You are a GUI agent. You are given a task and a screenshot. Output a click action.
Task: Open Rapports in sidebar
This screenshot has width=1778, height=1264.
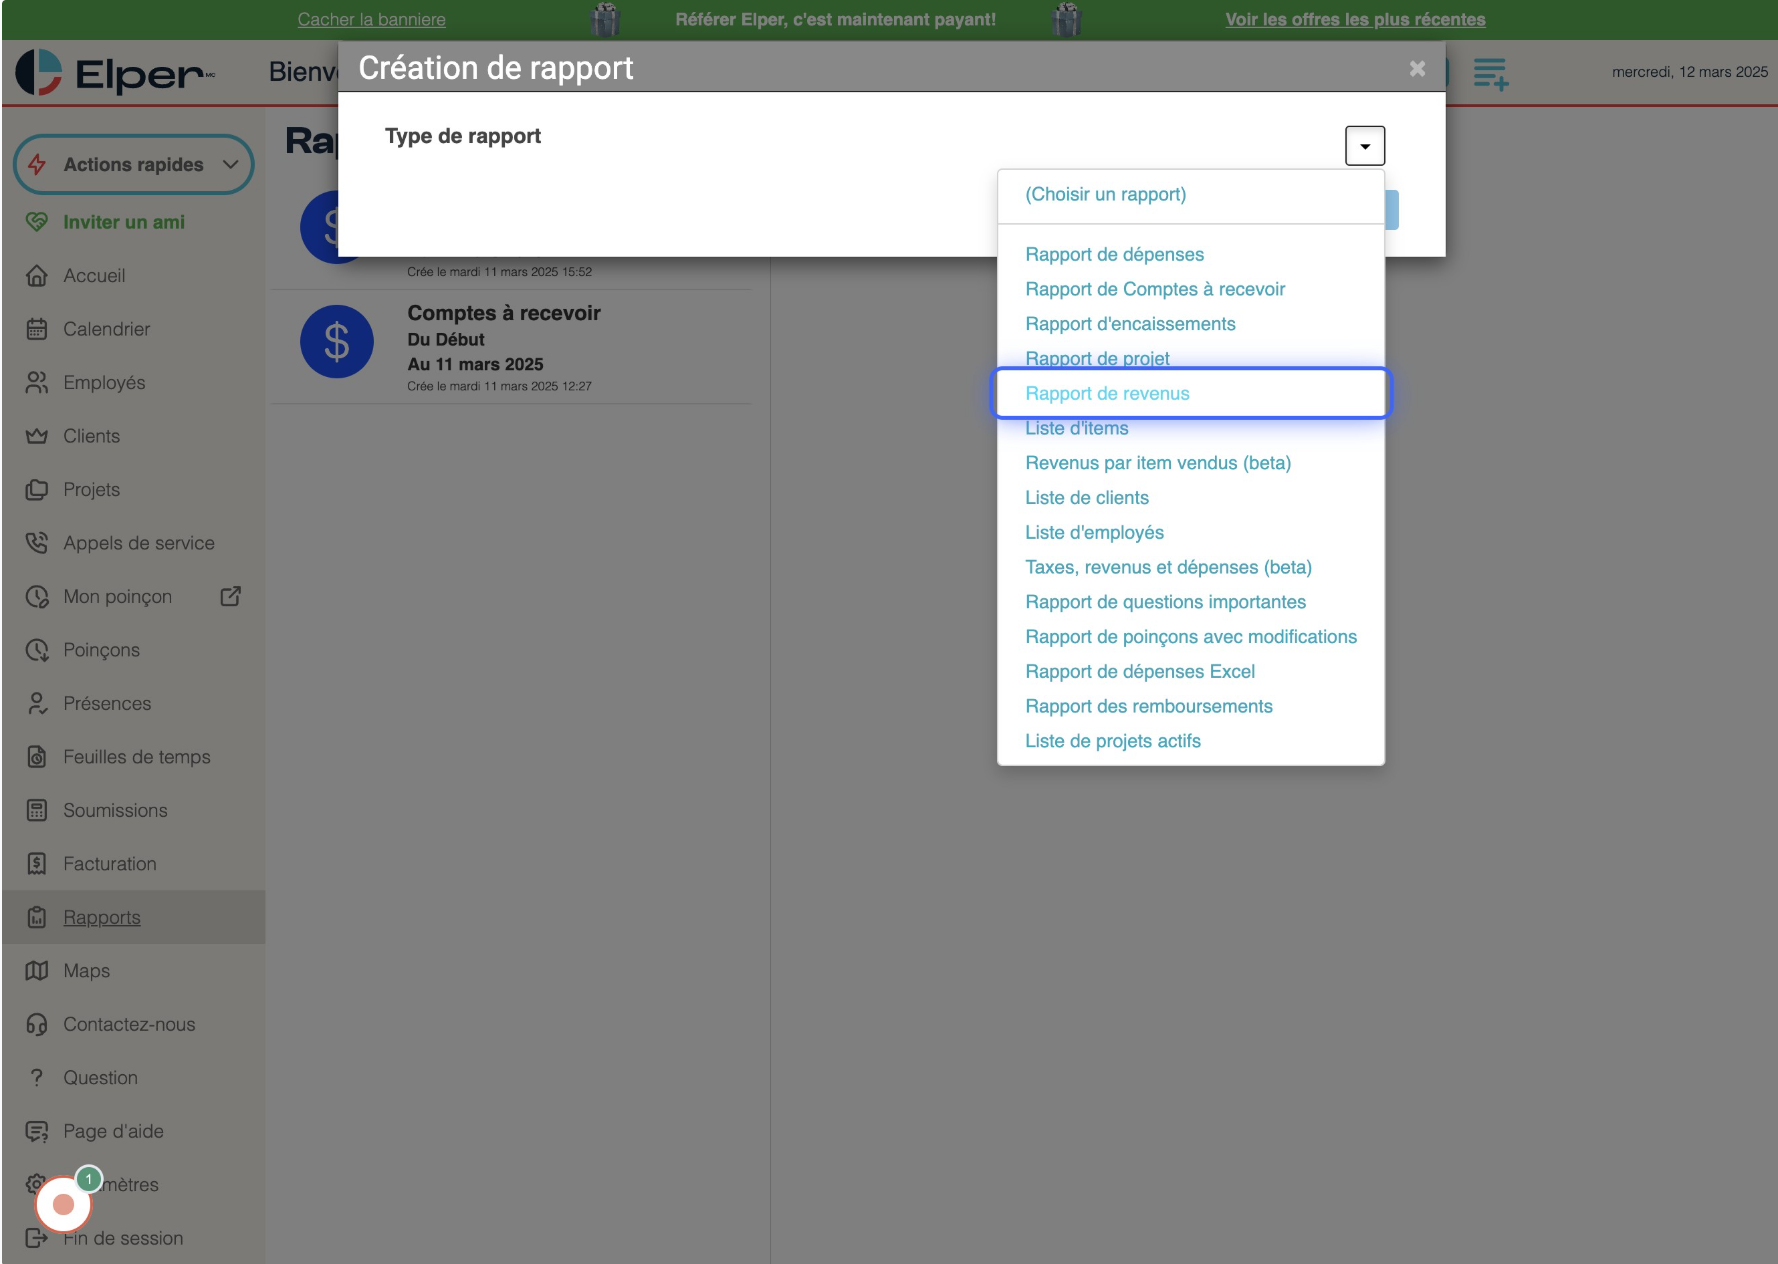[102, 917]
